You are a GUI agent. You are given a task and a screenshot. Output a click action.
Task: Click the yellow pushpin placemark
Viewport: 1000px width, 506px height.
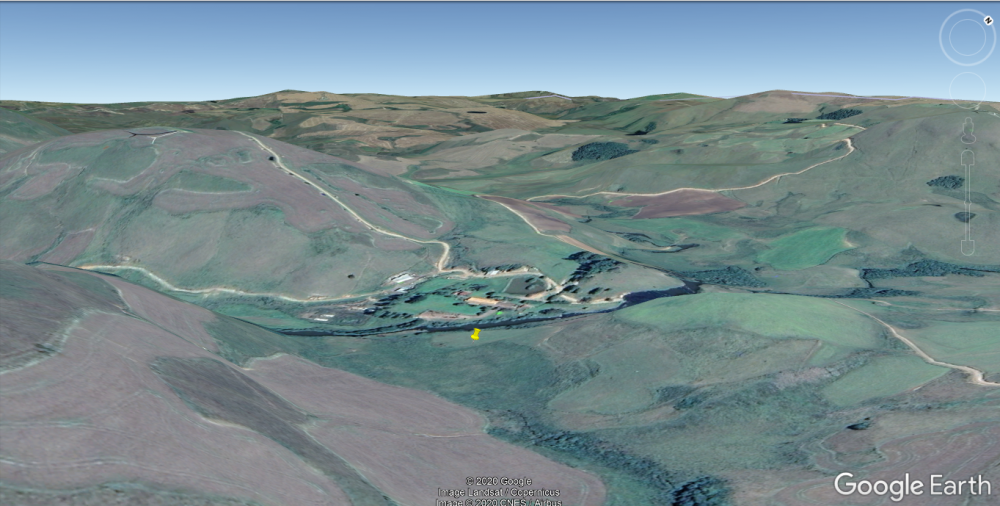[x=476, y=335]
